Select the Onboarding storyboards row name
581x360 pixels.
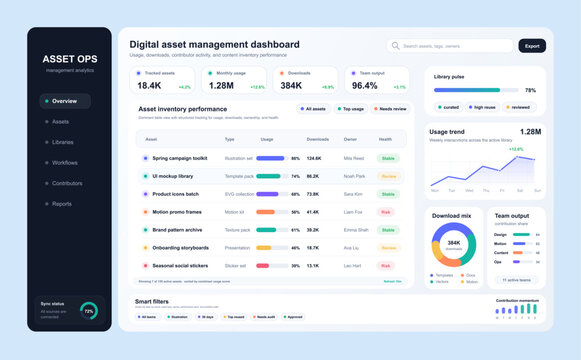[x=180, y=248]
